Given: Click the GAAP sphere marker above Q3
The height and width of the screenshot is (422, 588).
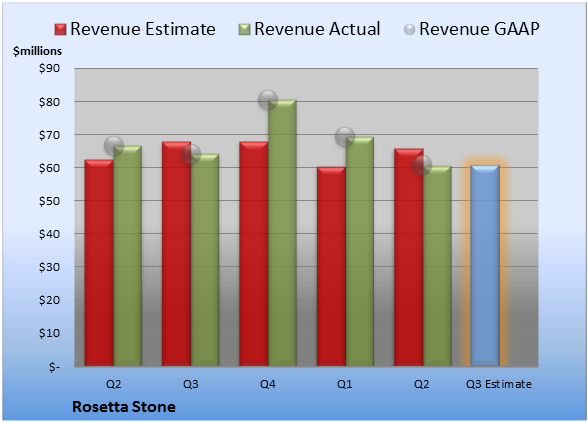Looking at the screenshot, I should click(191, 154).
